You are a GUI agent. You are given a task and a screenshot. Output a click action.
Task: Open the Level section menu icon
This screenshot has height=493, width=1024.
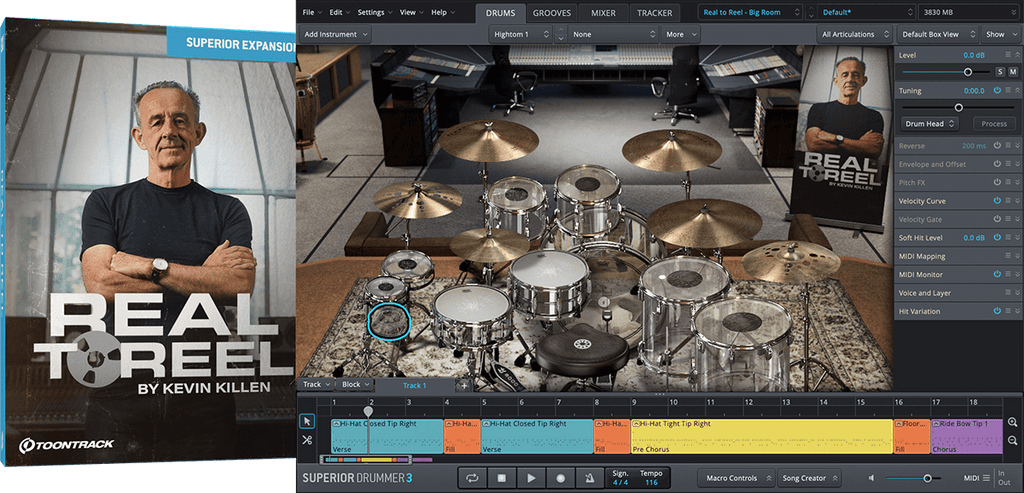coord(1008,56)
